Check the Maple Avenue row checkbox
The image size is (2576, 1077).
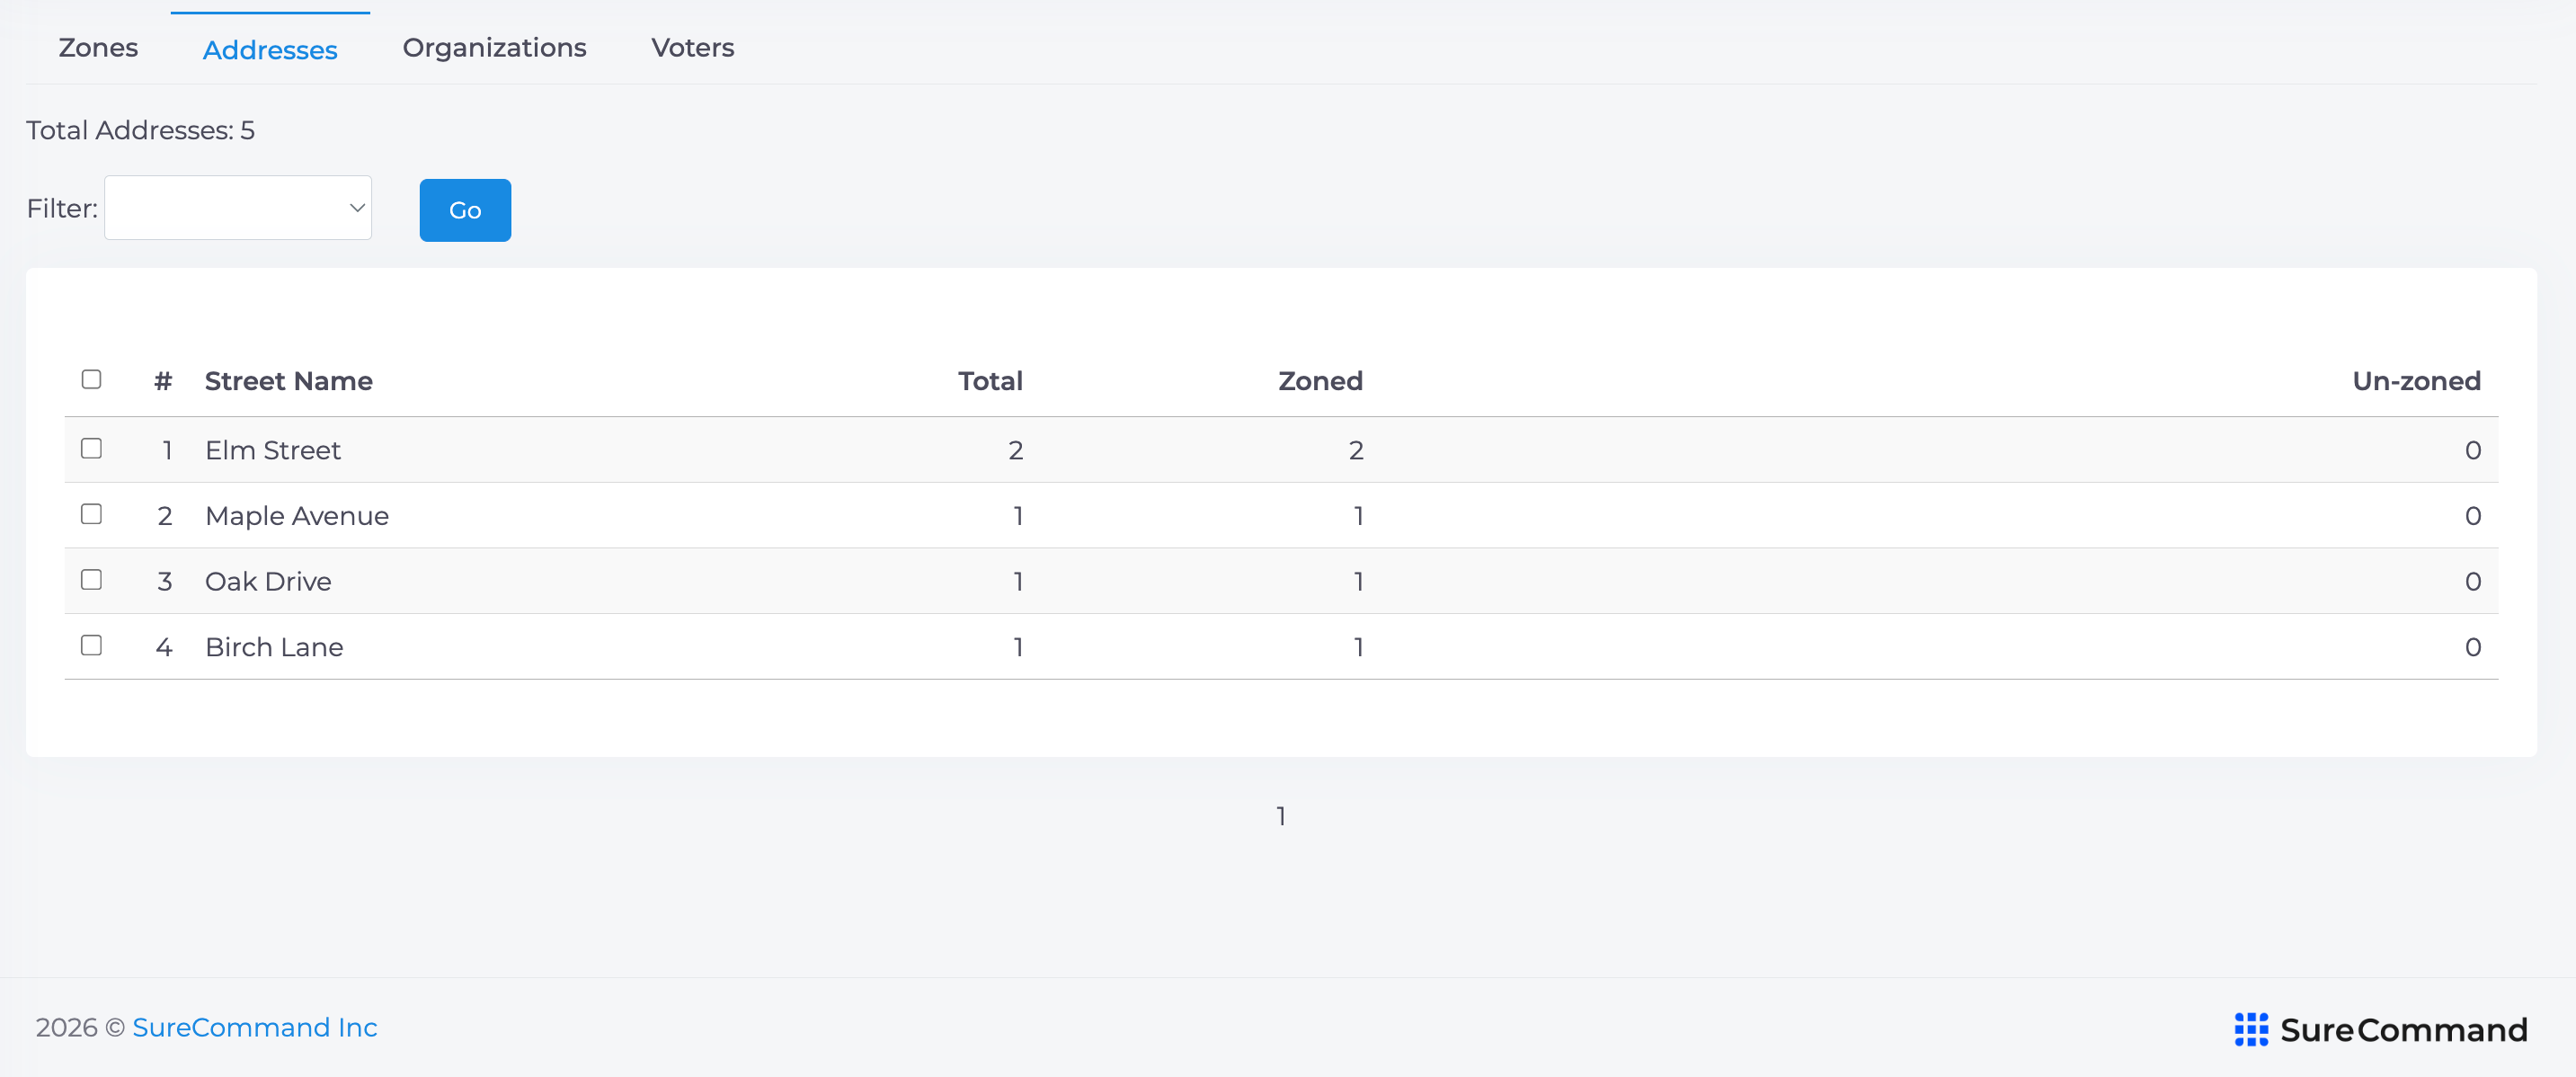pos(91,514)
